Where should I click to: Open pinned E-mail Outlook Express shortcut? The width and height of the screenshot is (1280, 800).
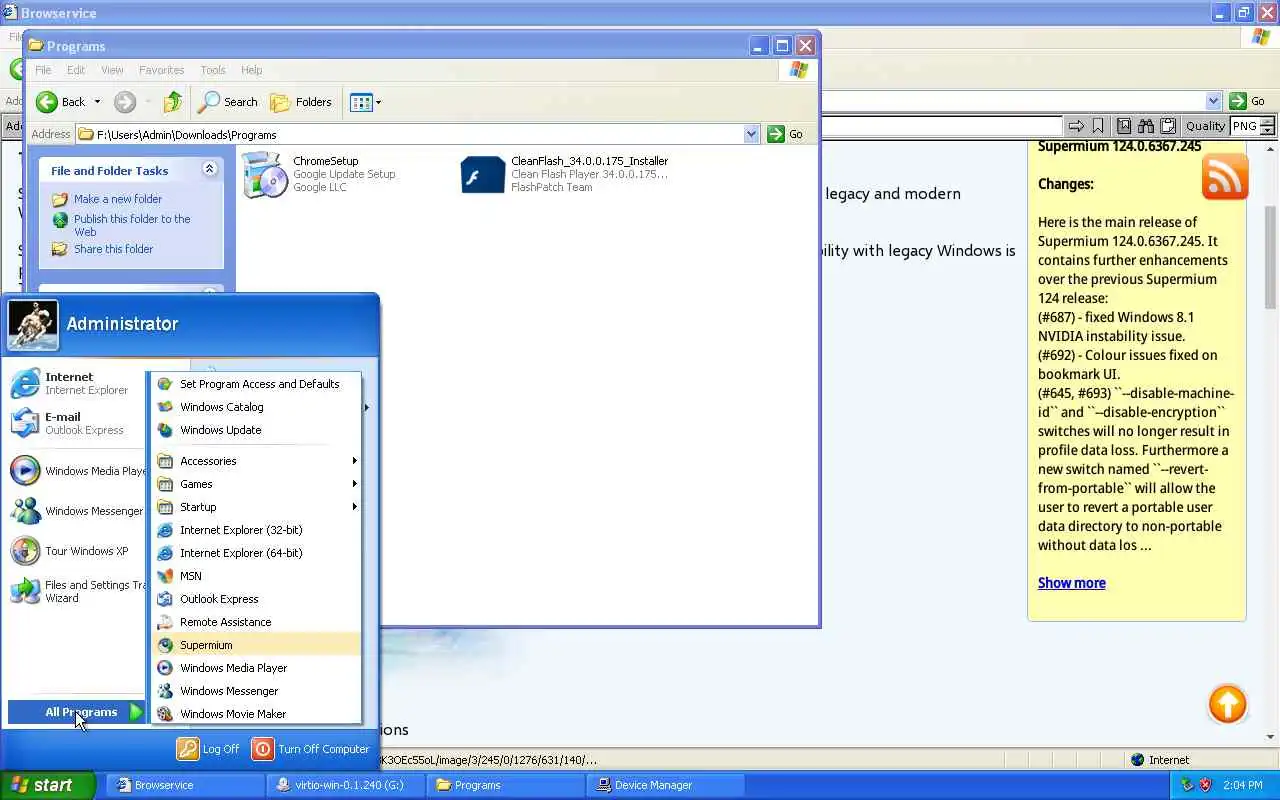[76, 423]
